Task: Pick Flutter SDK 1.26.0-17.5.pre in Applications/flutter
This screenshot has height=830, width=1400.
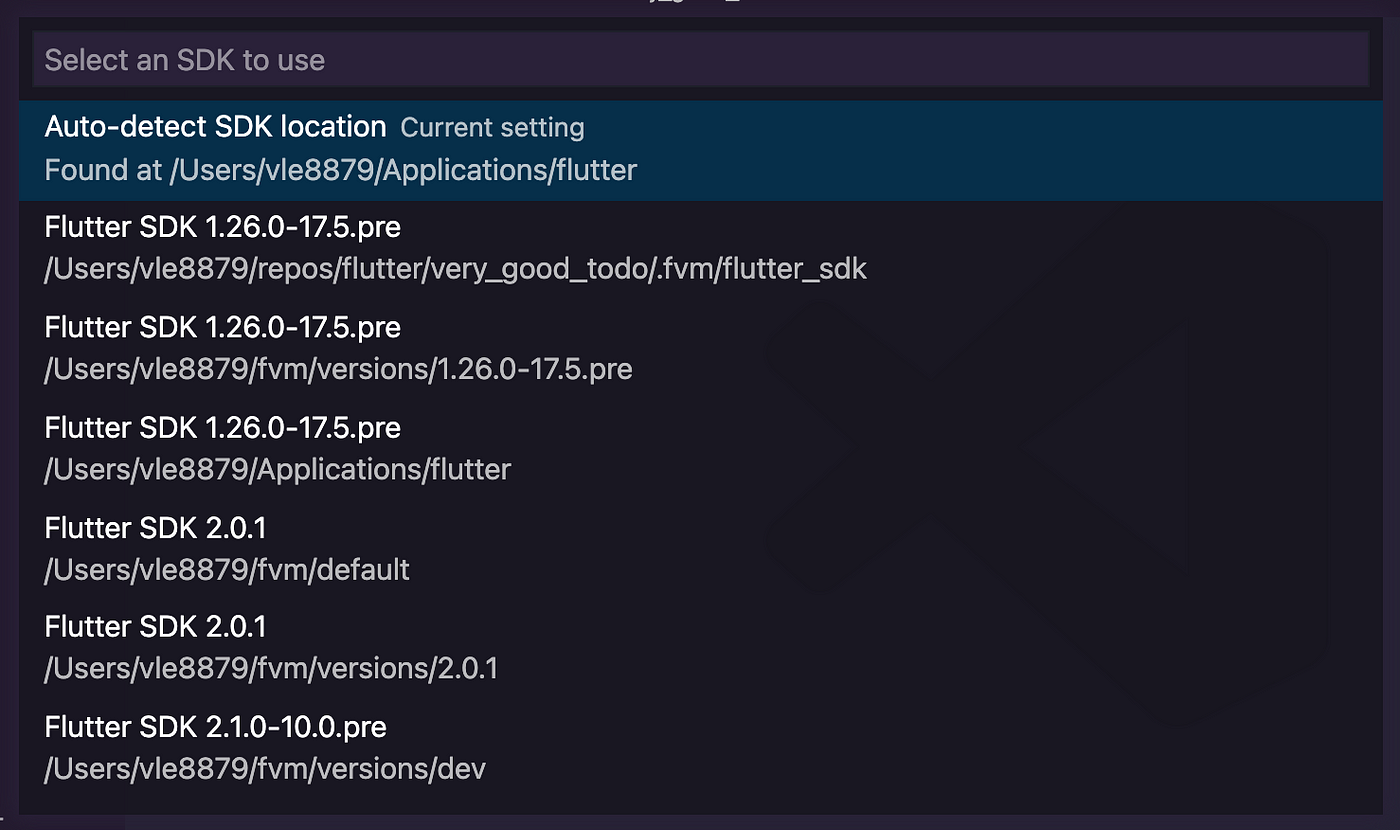Action: pyautogui.click(x=700, y=450)
